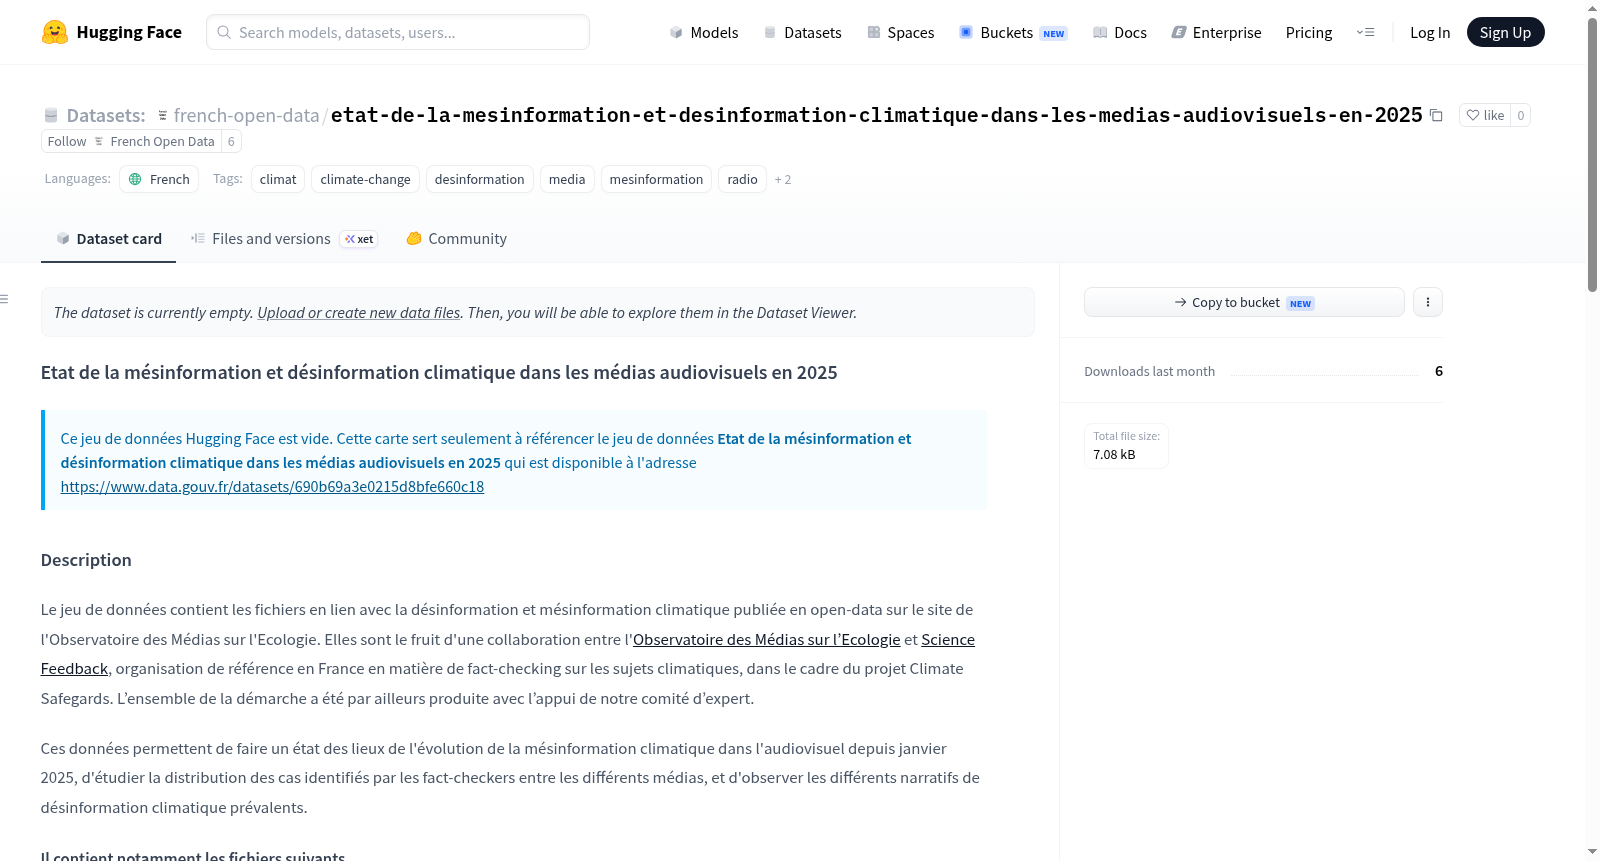Click the search magnifier icon
Screen dimensions: 1600x861
point(224,32)
